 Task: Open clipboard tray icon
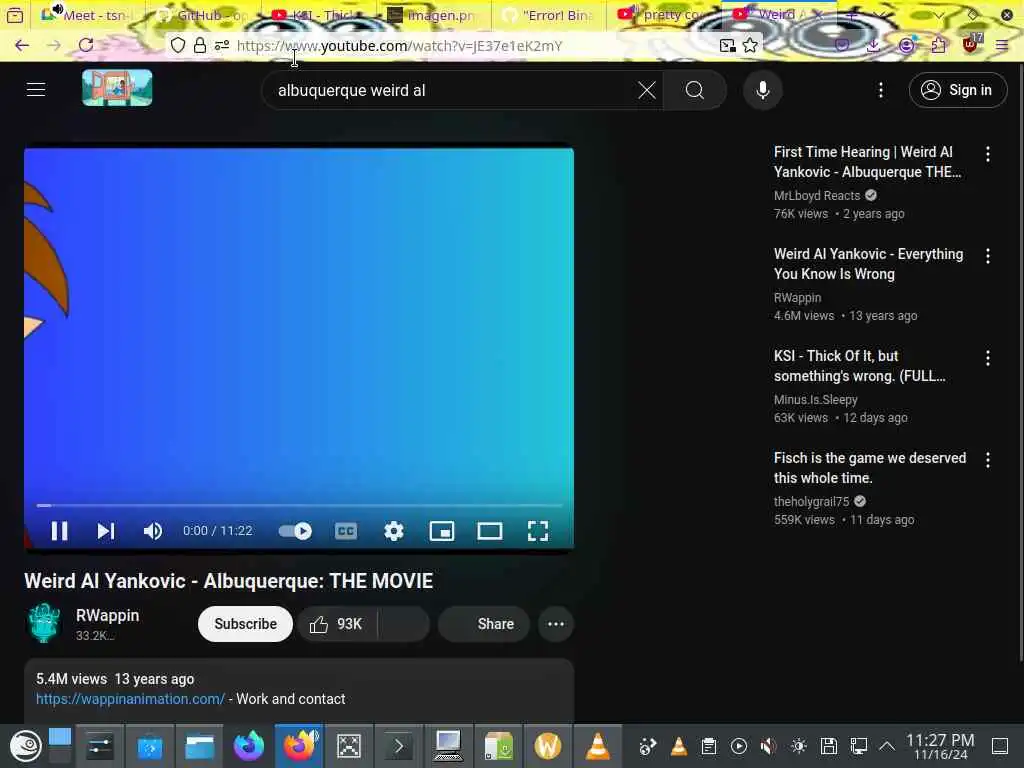tap(709, 746)
